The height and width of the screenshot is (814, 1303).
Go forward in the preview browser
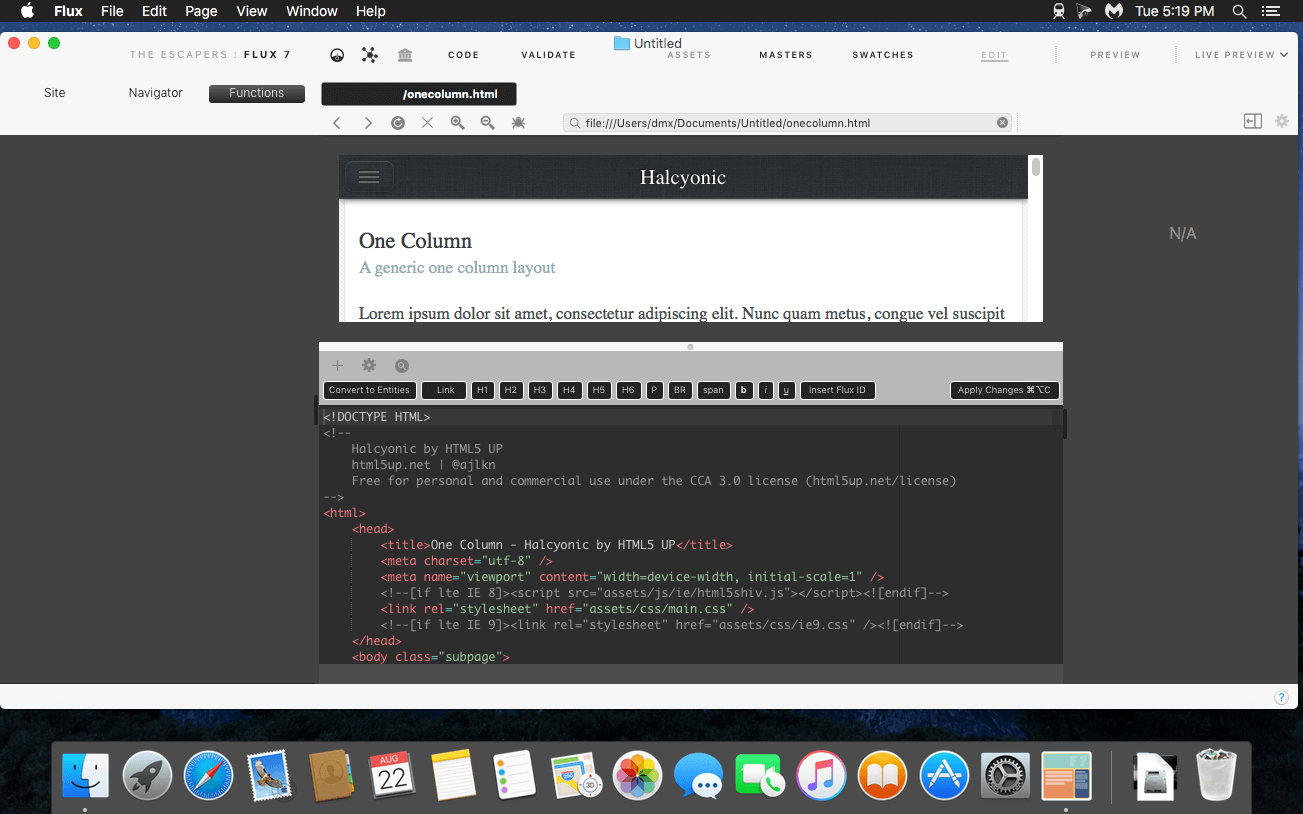pos(368,123)
